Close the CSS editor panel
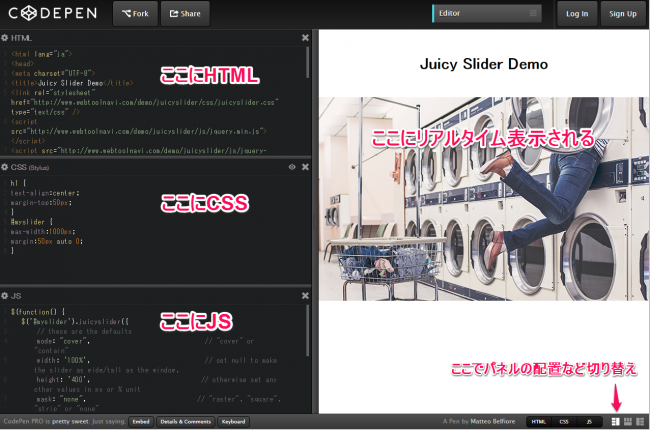The image size is (650, 430). (305, 167)
